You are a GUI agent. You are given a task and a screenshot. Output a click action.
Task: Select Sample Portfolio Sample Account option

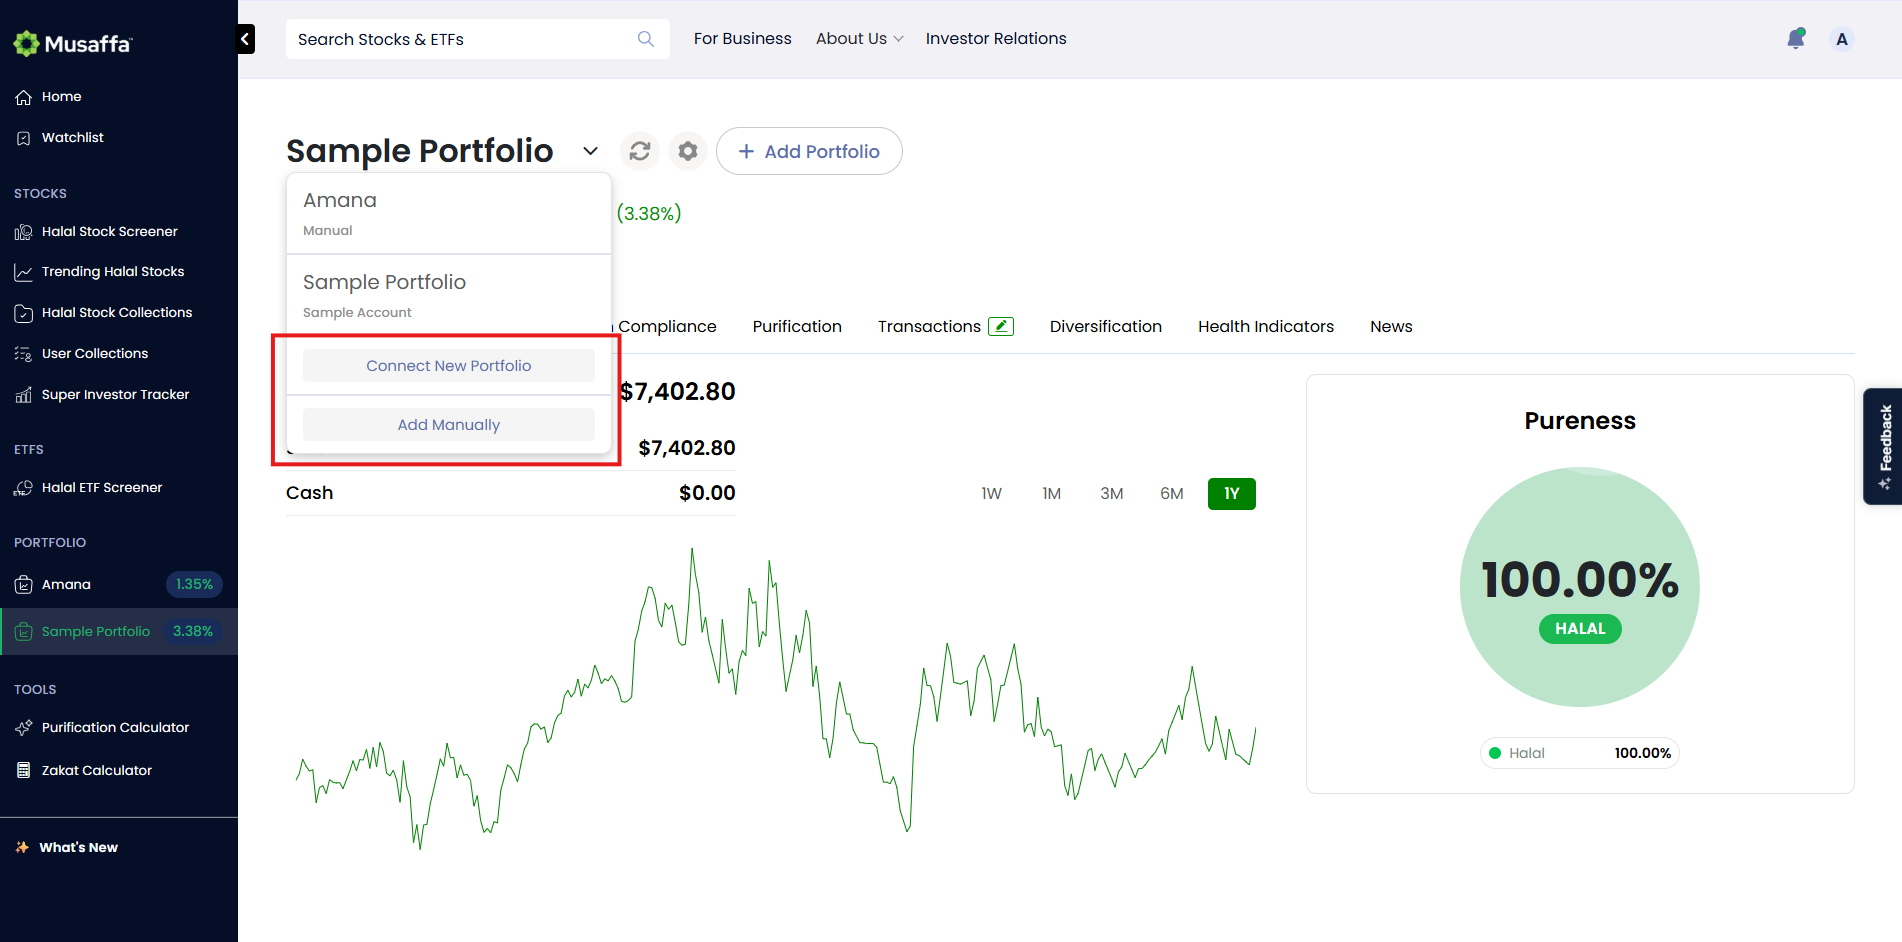449,296
